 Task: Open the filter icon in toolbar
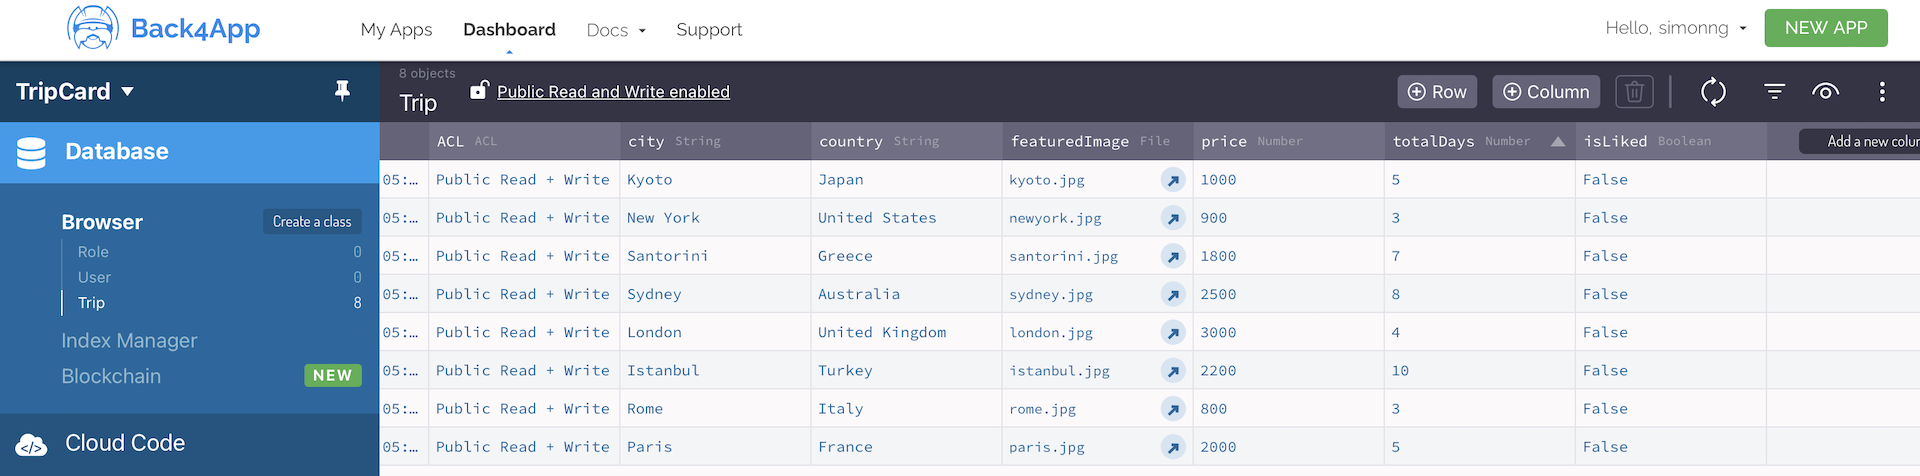coord(1774,92)
